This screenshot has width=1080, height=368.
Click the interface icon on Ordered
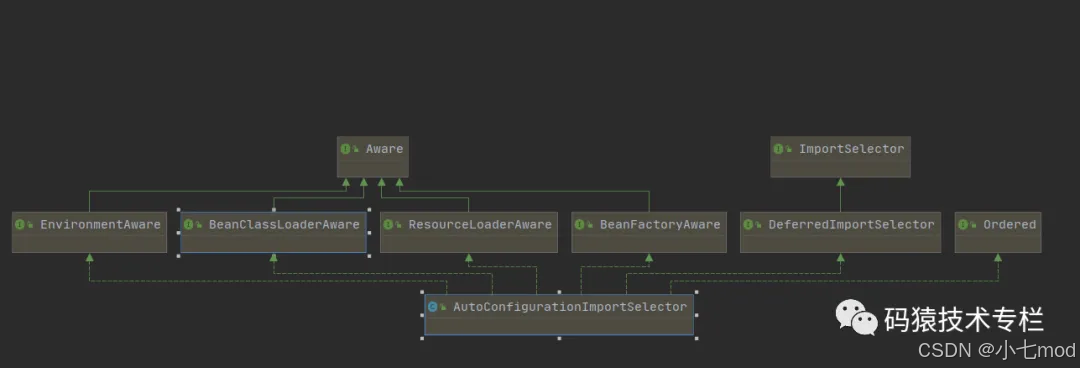click(x=963, y=225)
